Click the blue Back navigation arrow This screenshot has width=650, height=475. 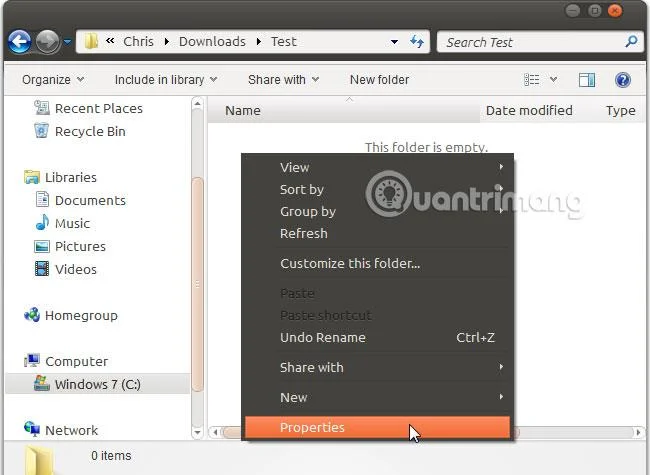click(19, 41)
